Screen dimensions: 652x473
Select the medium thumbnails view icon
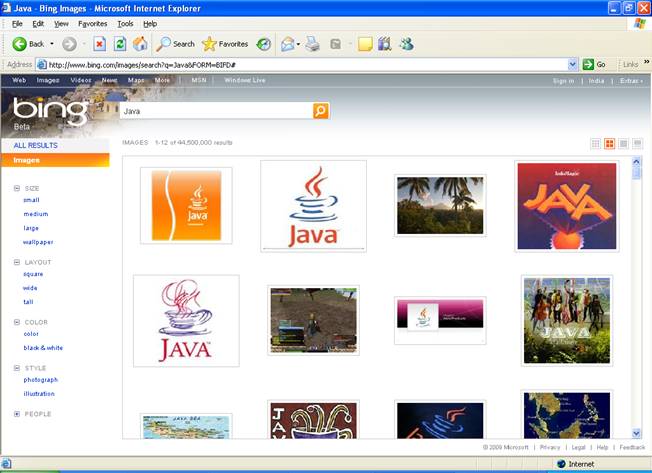pyautogui.click(x=610, y=143)
